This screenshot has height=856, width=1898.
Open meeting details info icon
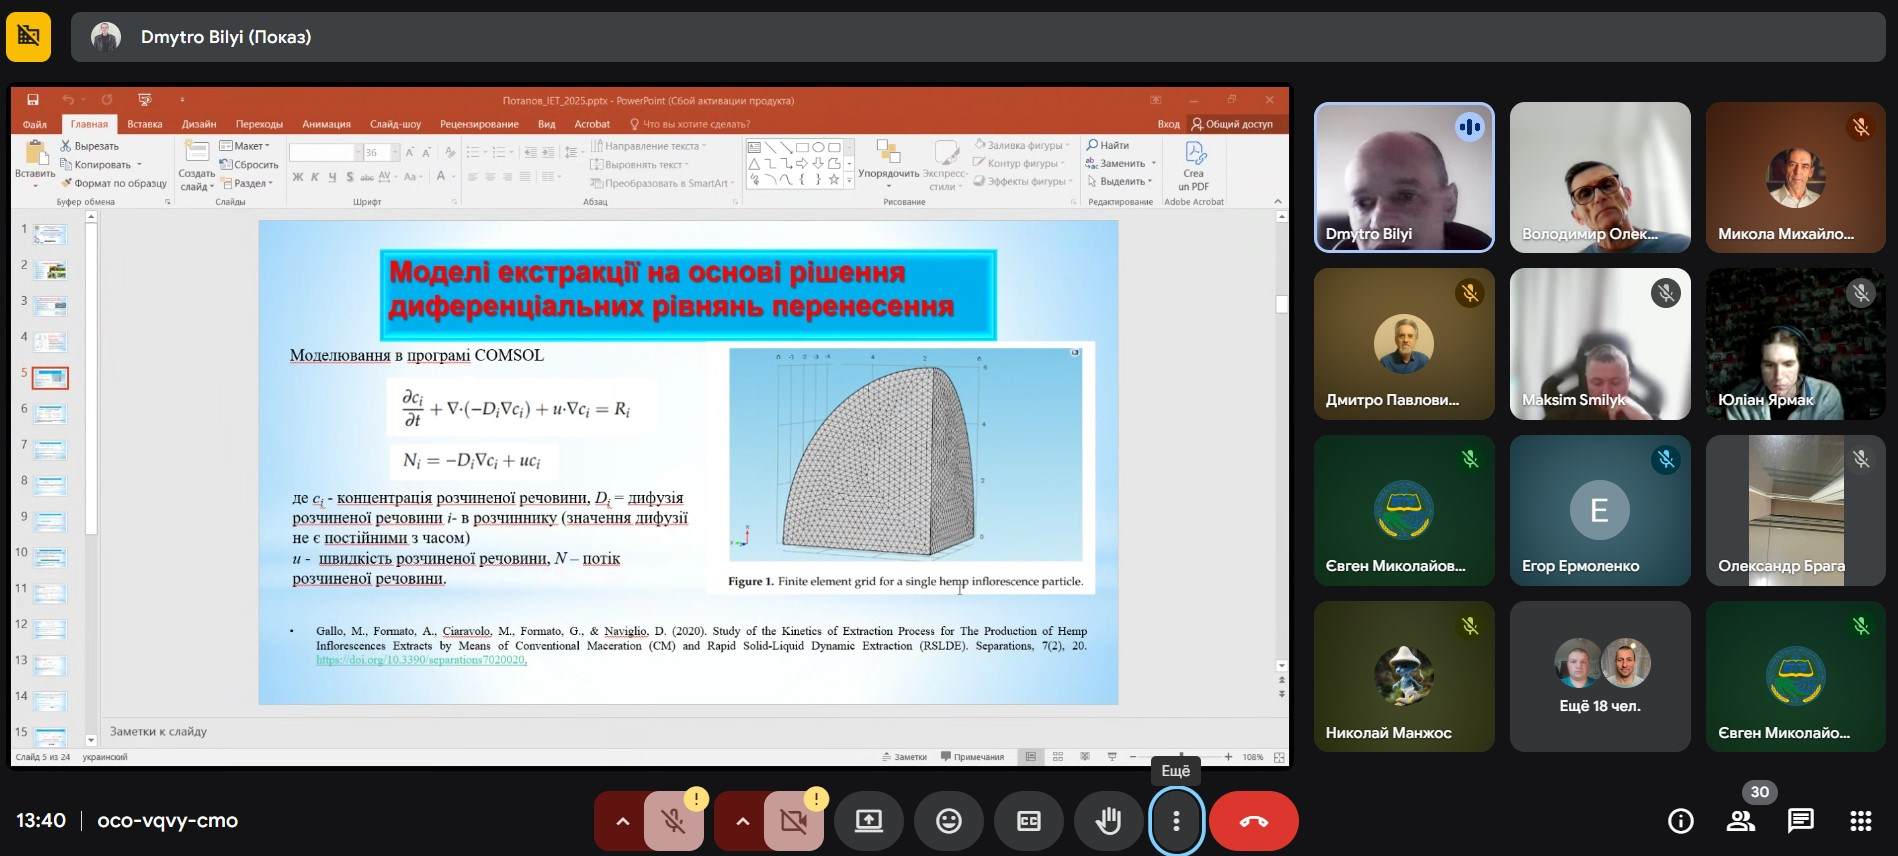pos(1680,821)
